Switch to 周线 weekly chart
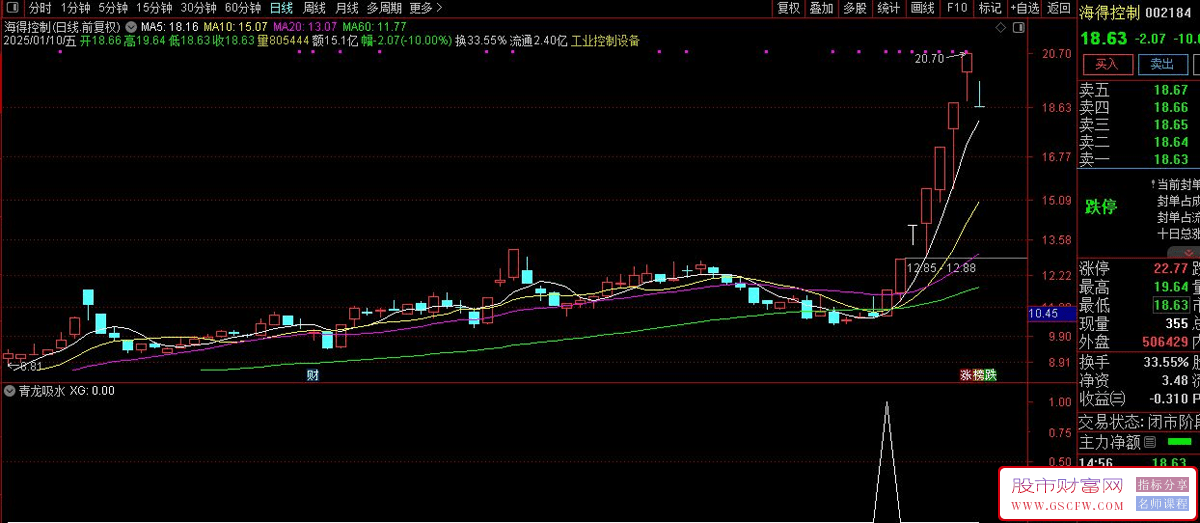Screen dimensions: 1200x523 tap(314, 8)
